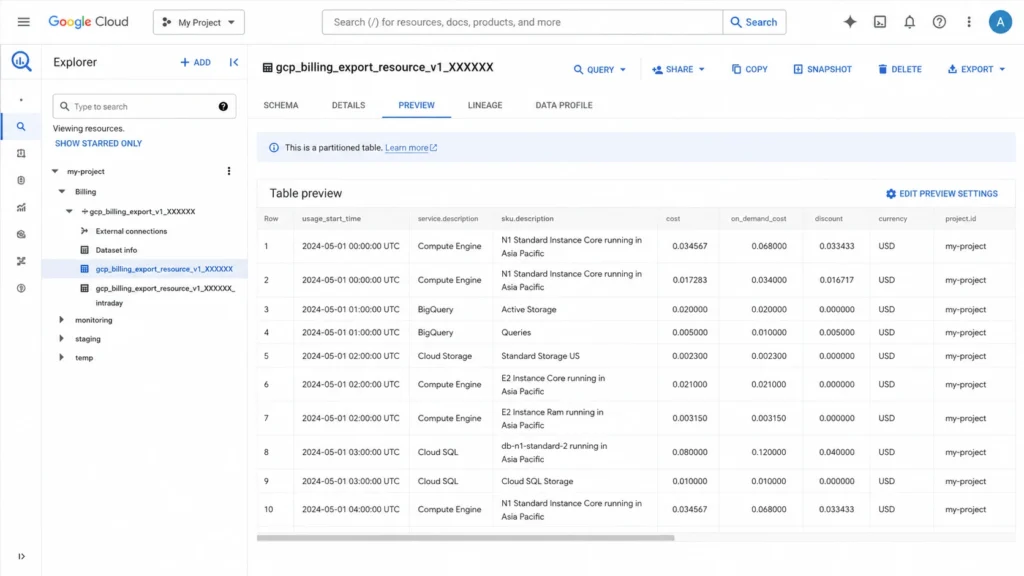The height and width of the screenshot is (576, 1024).
Task: Collapse the Billing dataset group
Action: coord(62,191)
